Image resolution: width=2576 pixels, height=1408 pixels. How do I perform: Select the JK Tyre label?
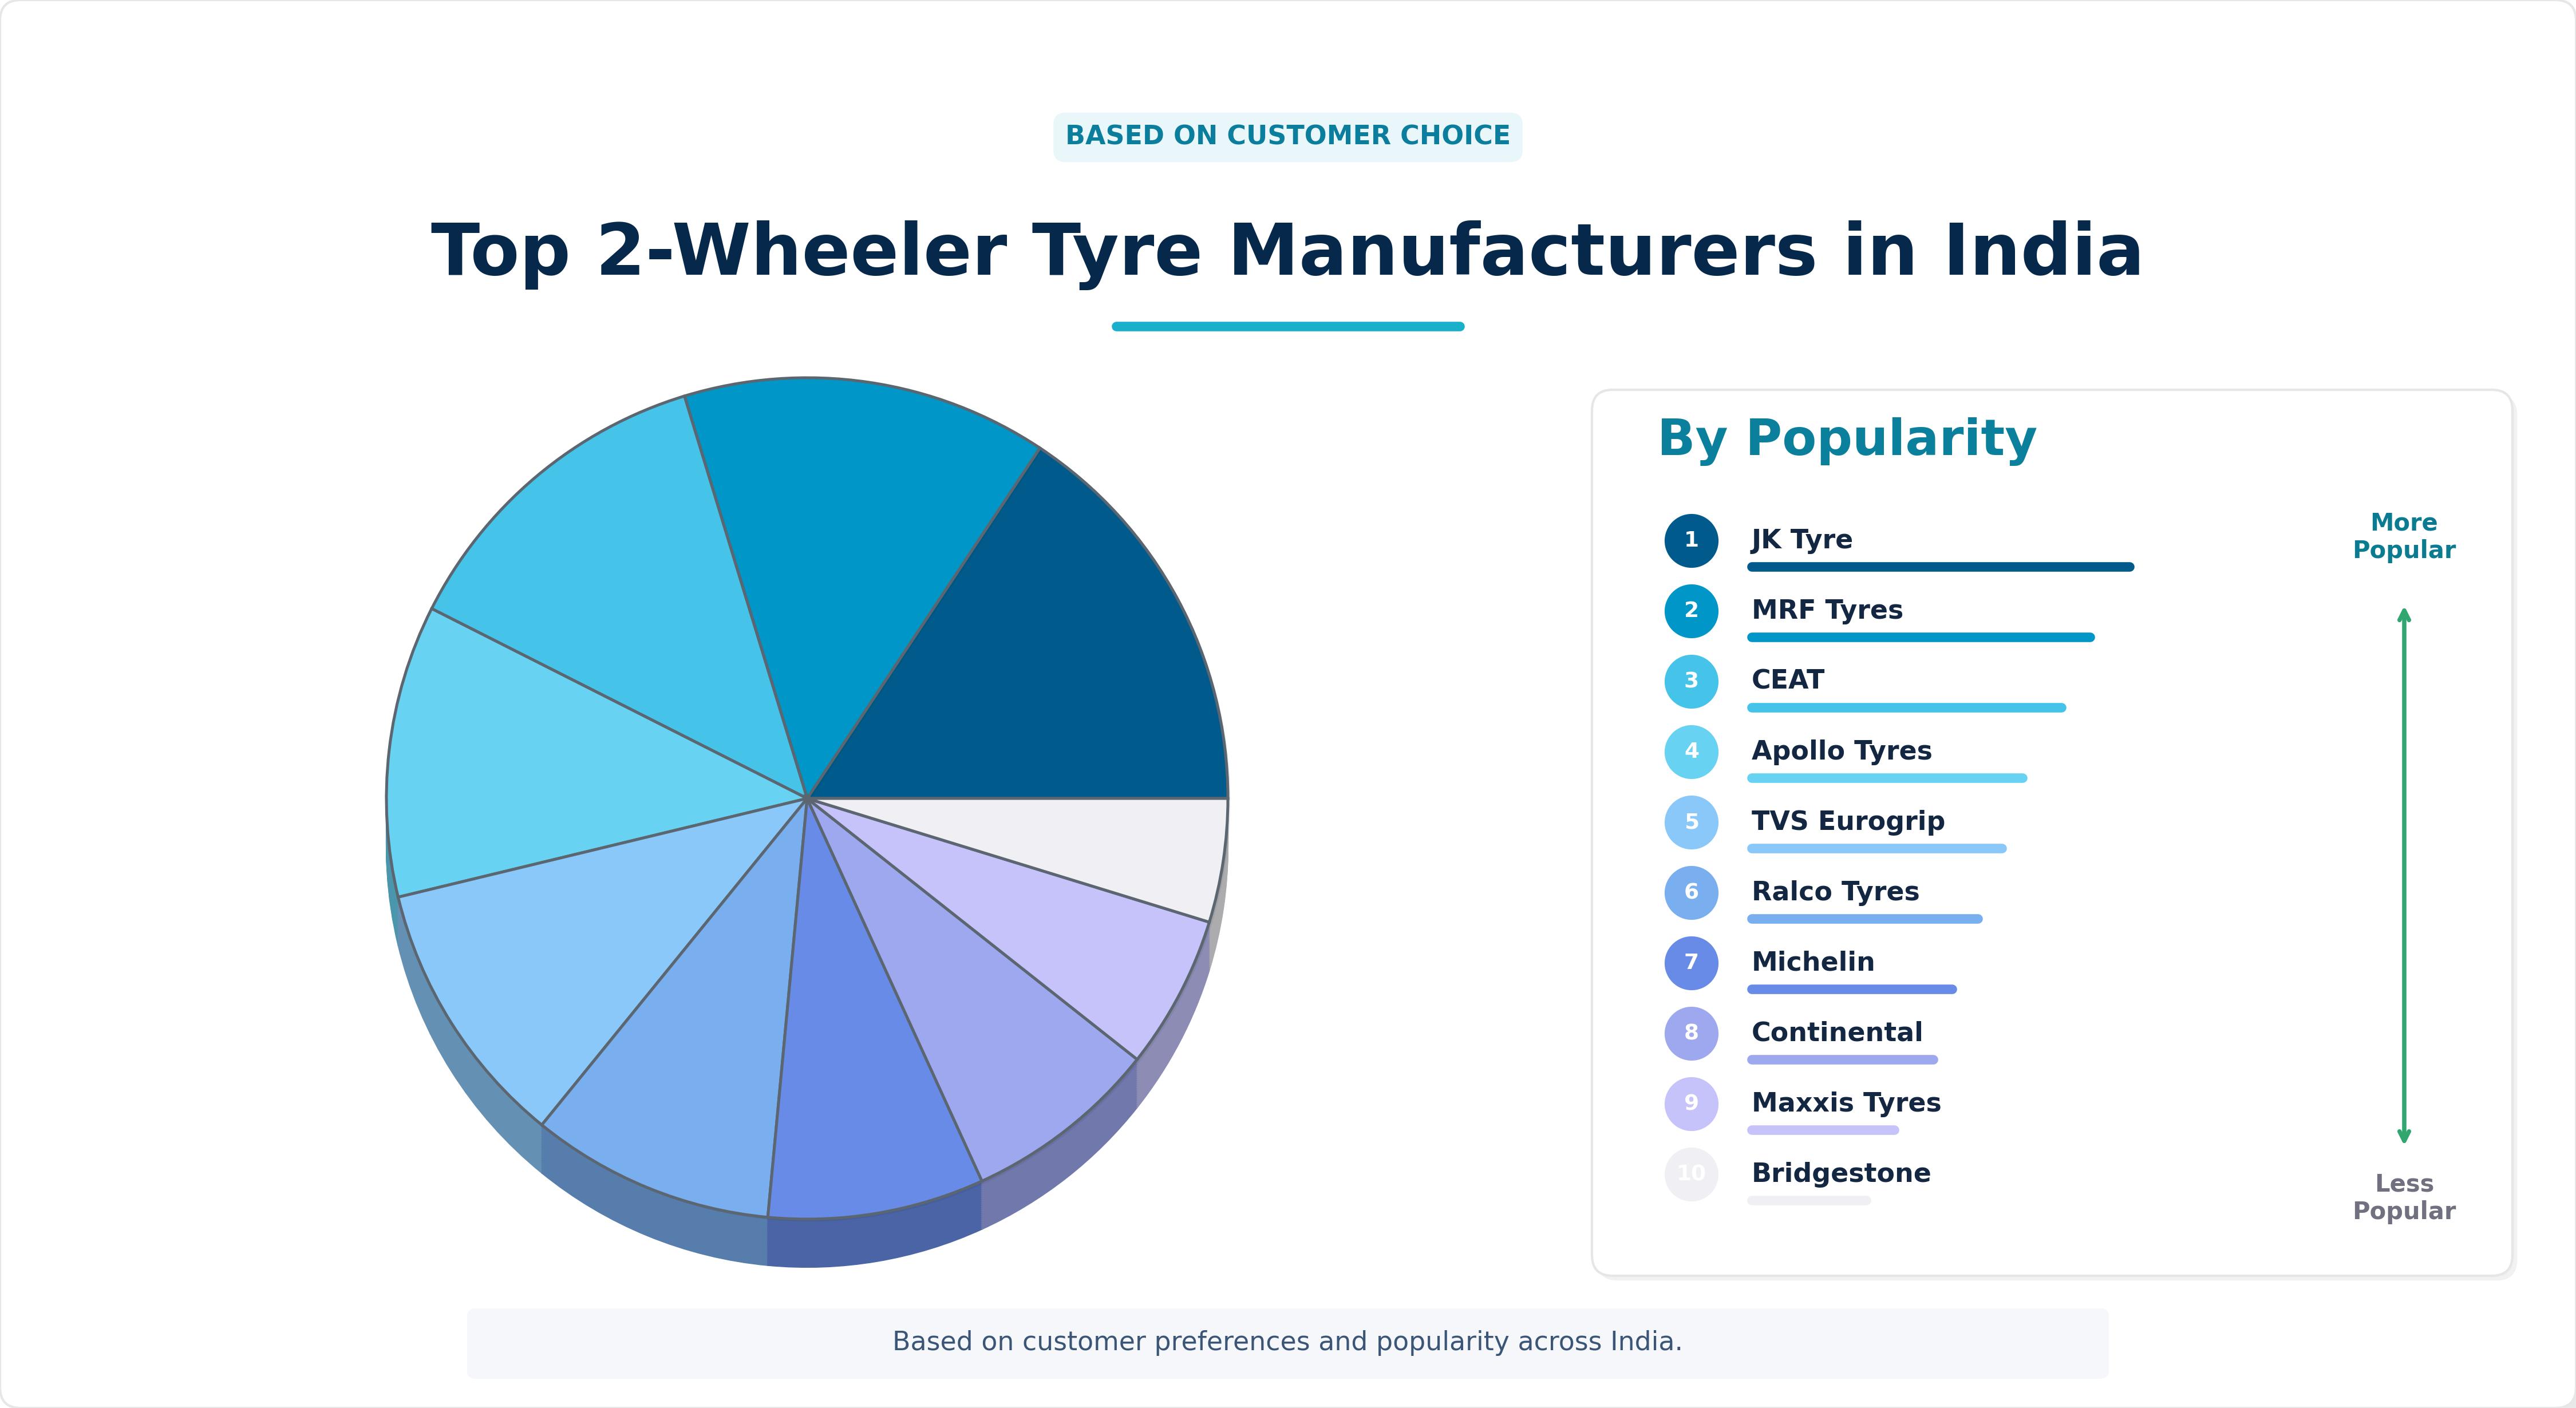pos(1801,539)
